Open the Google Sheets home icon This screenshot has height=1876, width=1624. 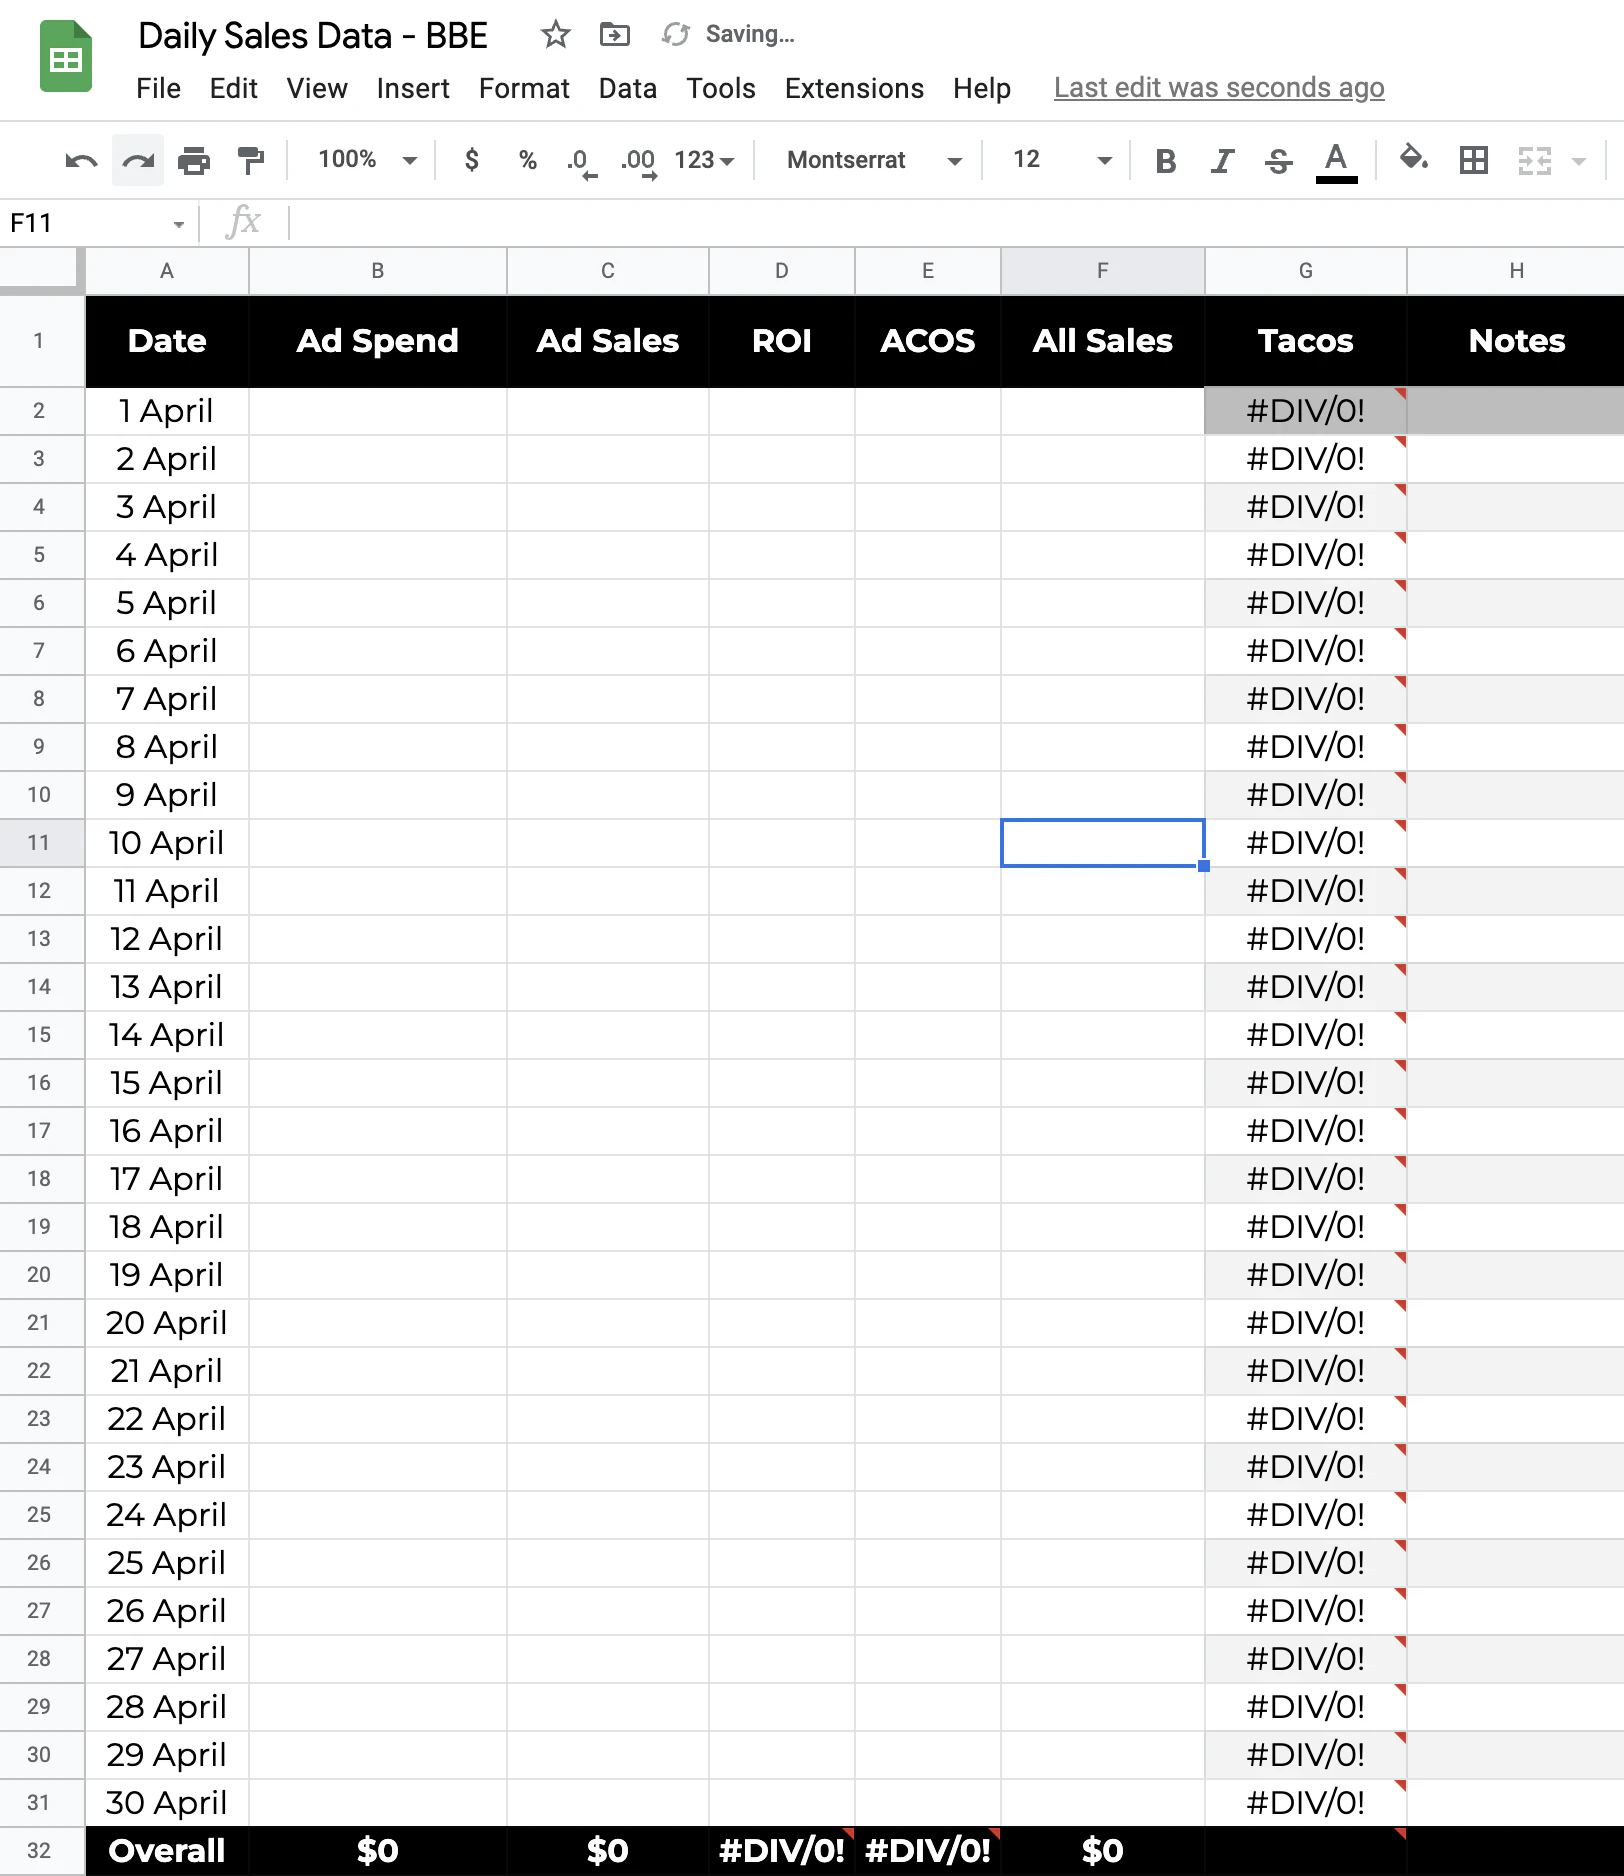66,56
